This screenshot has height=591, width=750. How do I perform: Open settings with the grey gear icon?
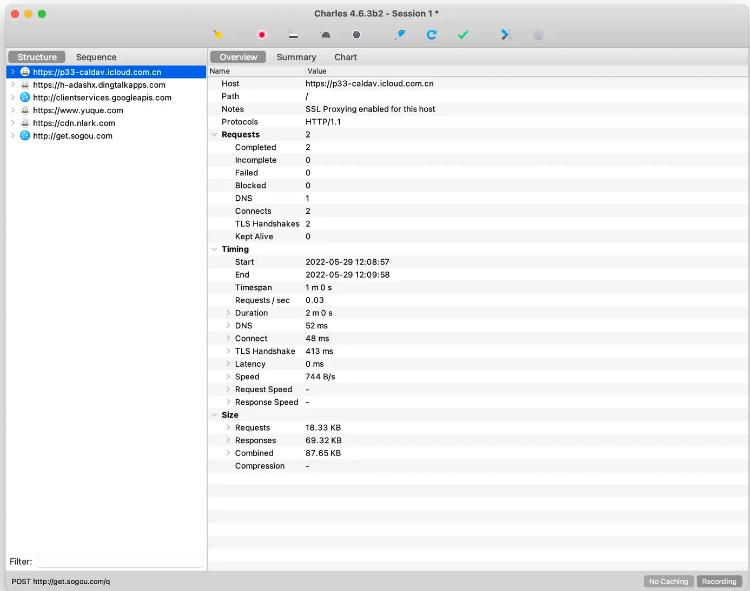pos(538,34)
